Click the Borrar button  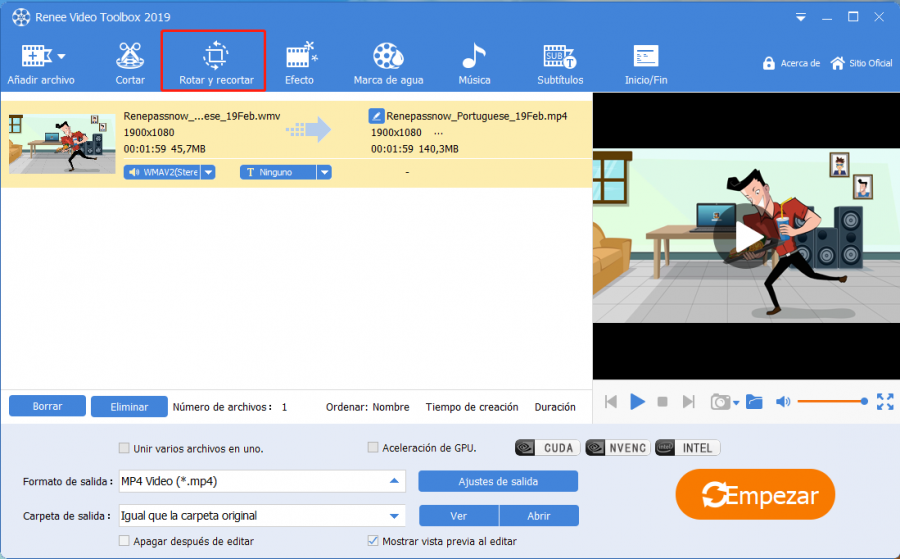47,406
